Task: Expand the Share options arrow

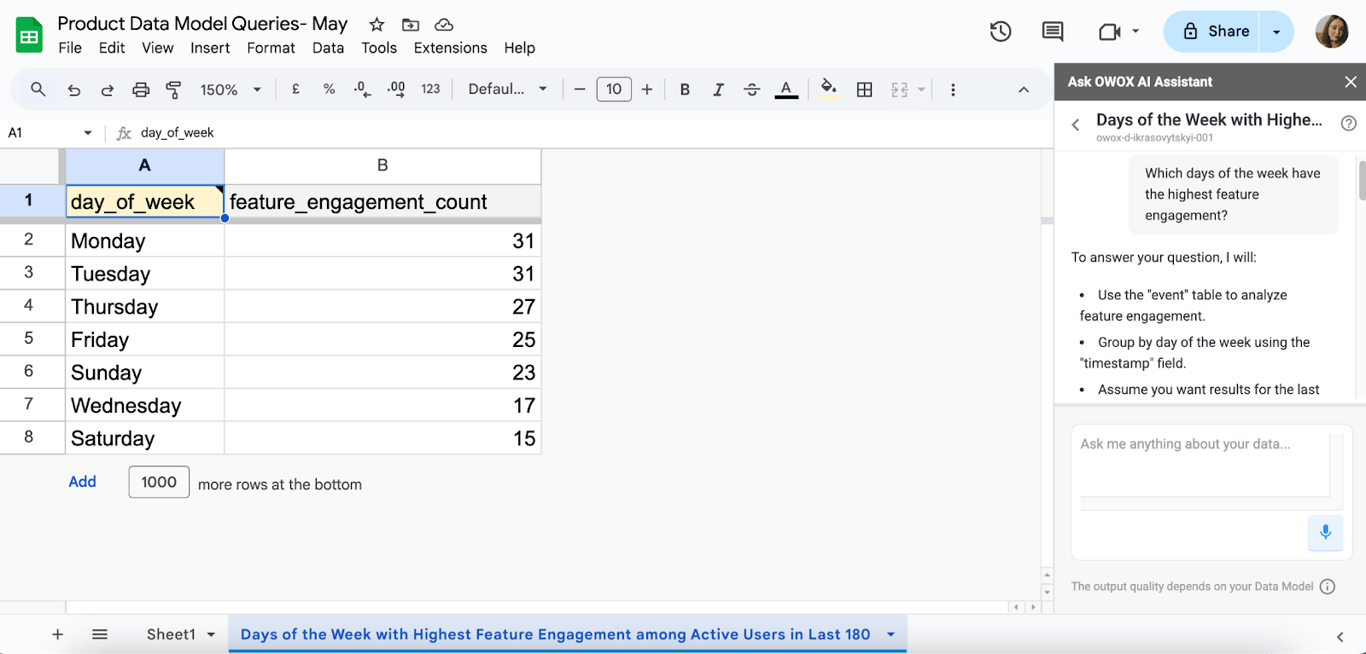Action: pyautogui.click(x=1276, y=32)
